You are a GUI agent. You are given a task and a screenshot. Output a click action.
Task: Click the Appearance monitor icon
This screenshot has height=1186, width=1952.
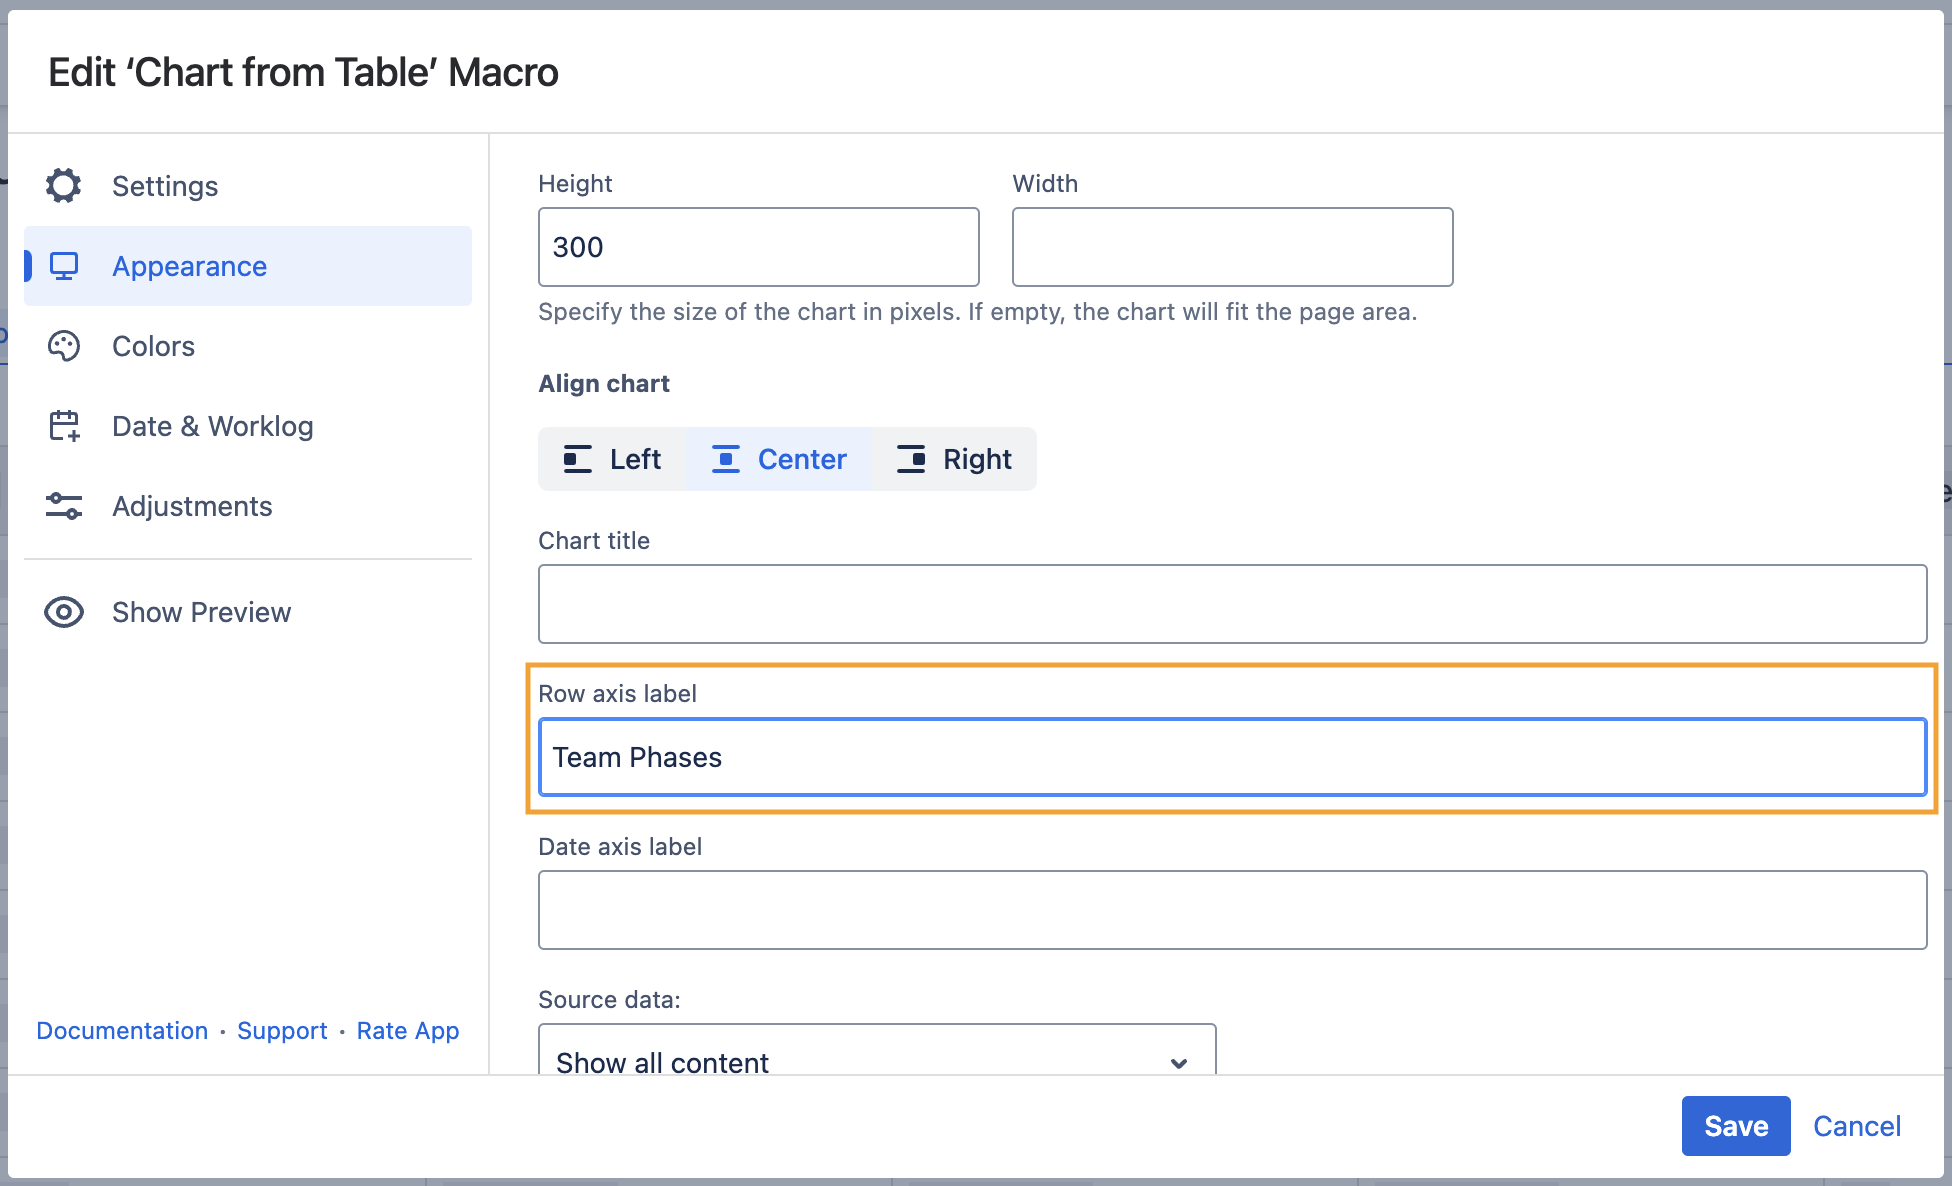64,266
